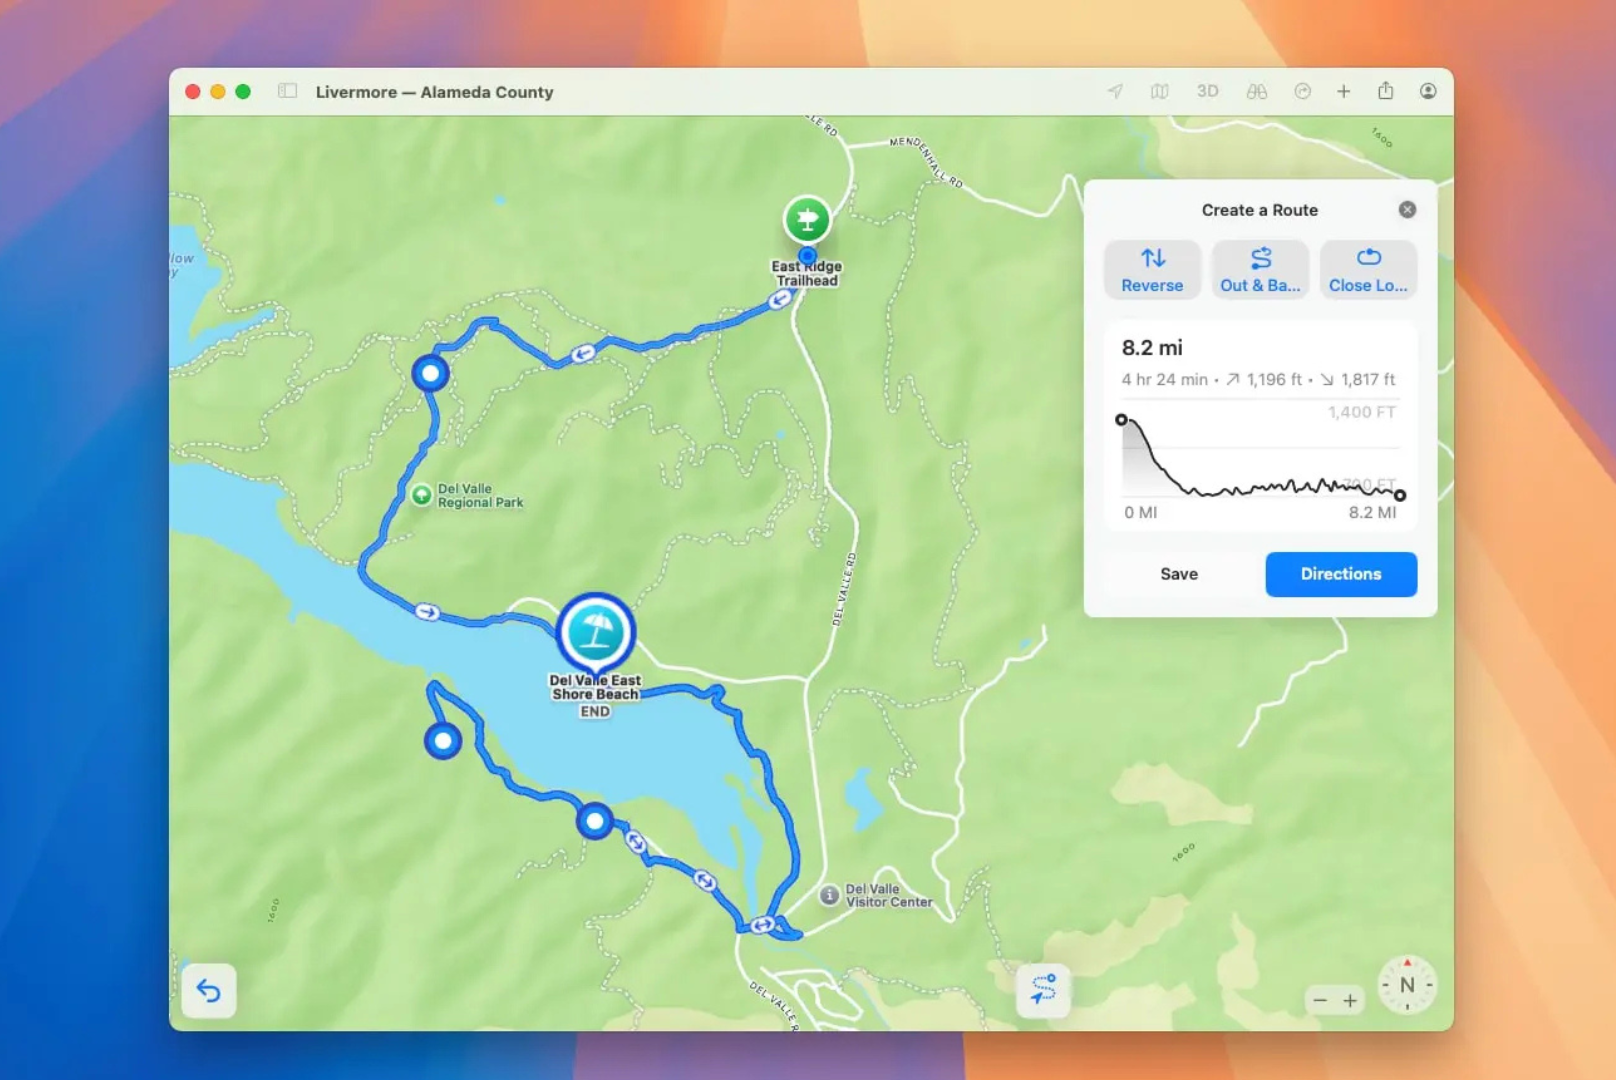Enable Out & Back routing
Screen dimensions: 1616x1080
(x=1260, y=269)
